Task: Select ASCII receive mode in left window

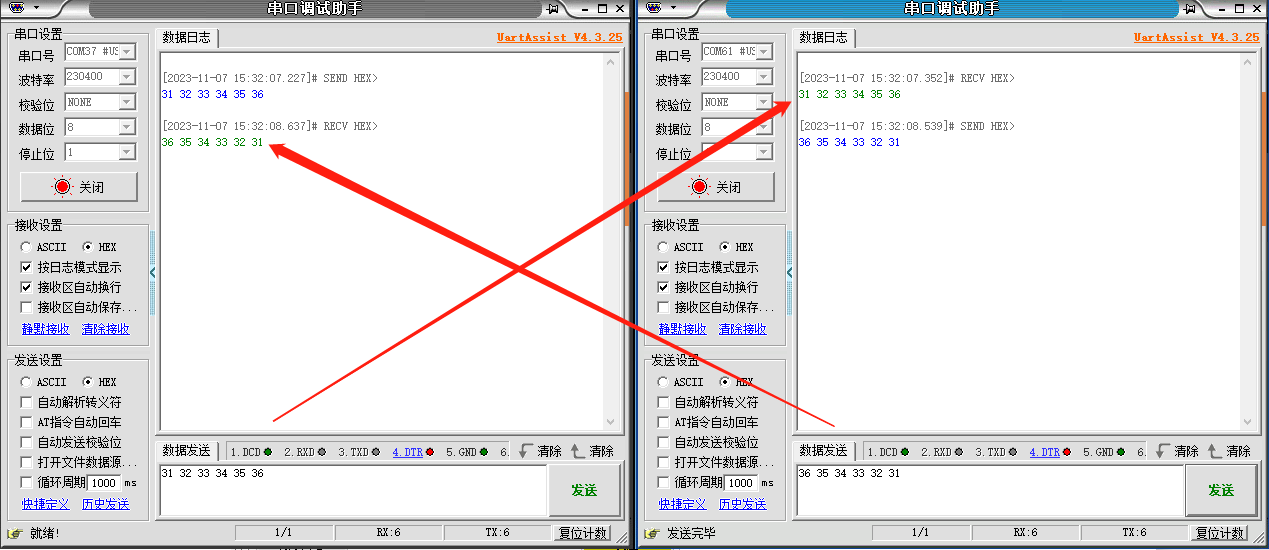Action: coord(26,247)
